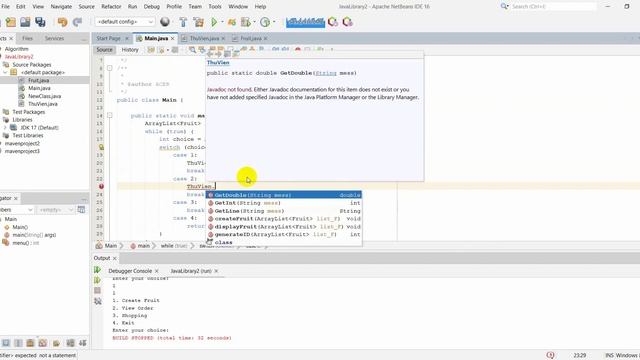640x360 pixels.
Task: Select createFruit completion item
Action: pyautogui.click(x=284, y=219)
